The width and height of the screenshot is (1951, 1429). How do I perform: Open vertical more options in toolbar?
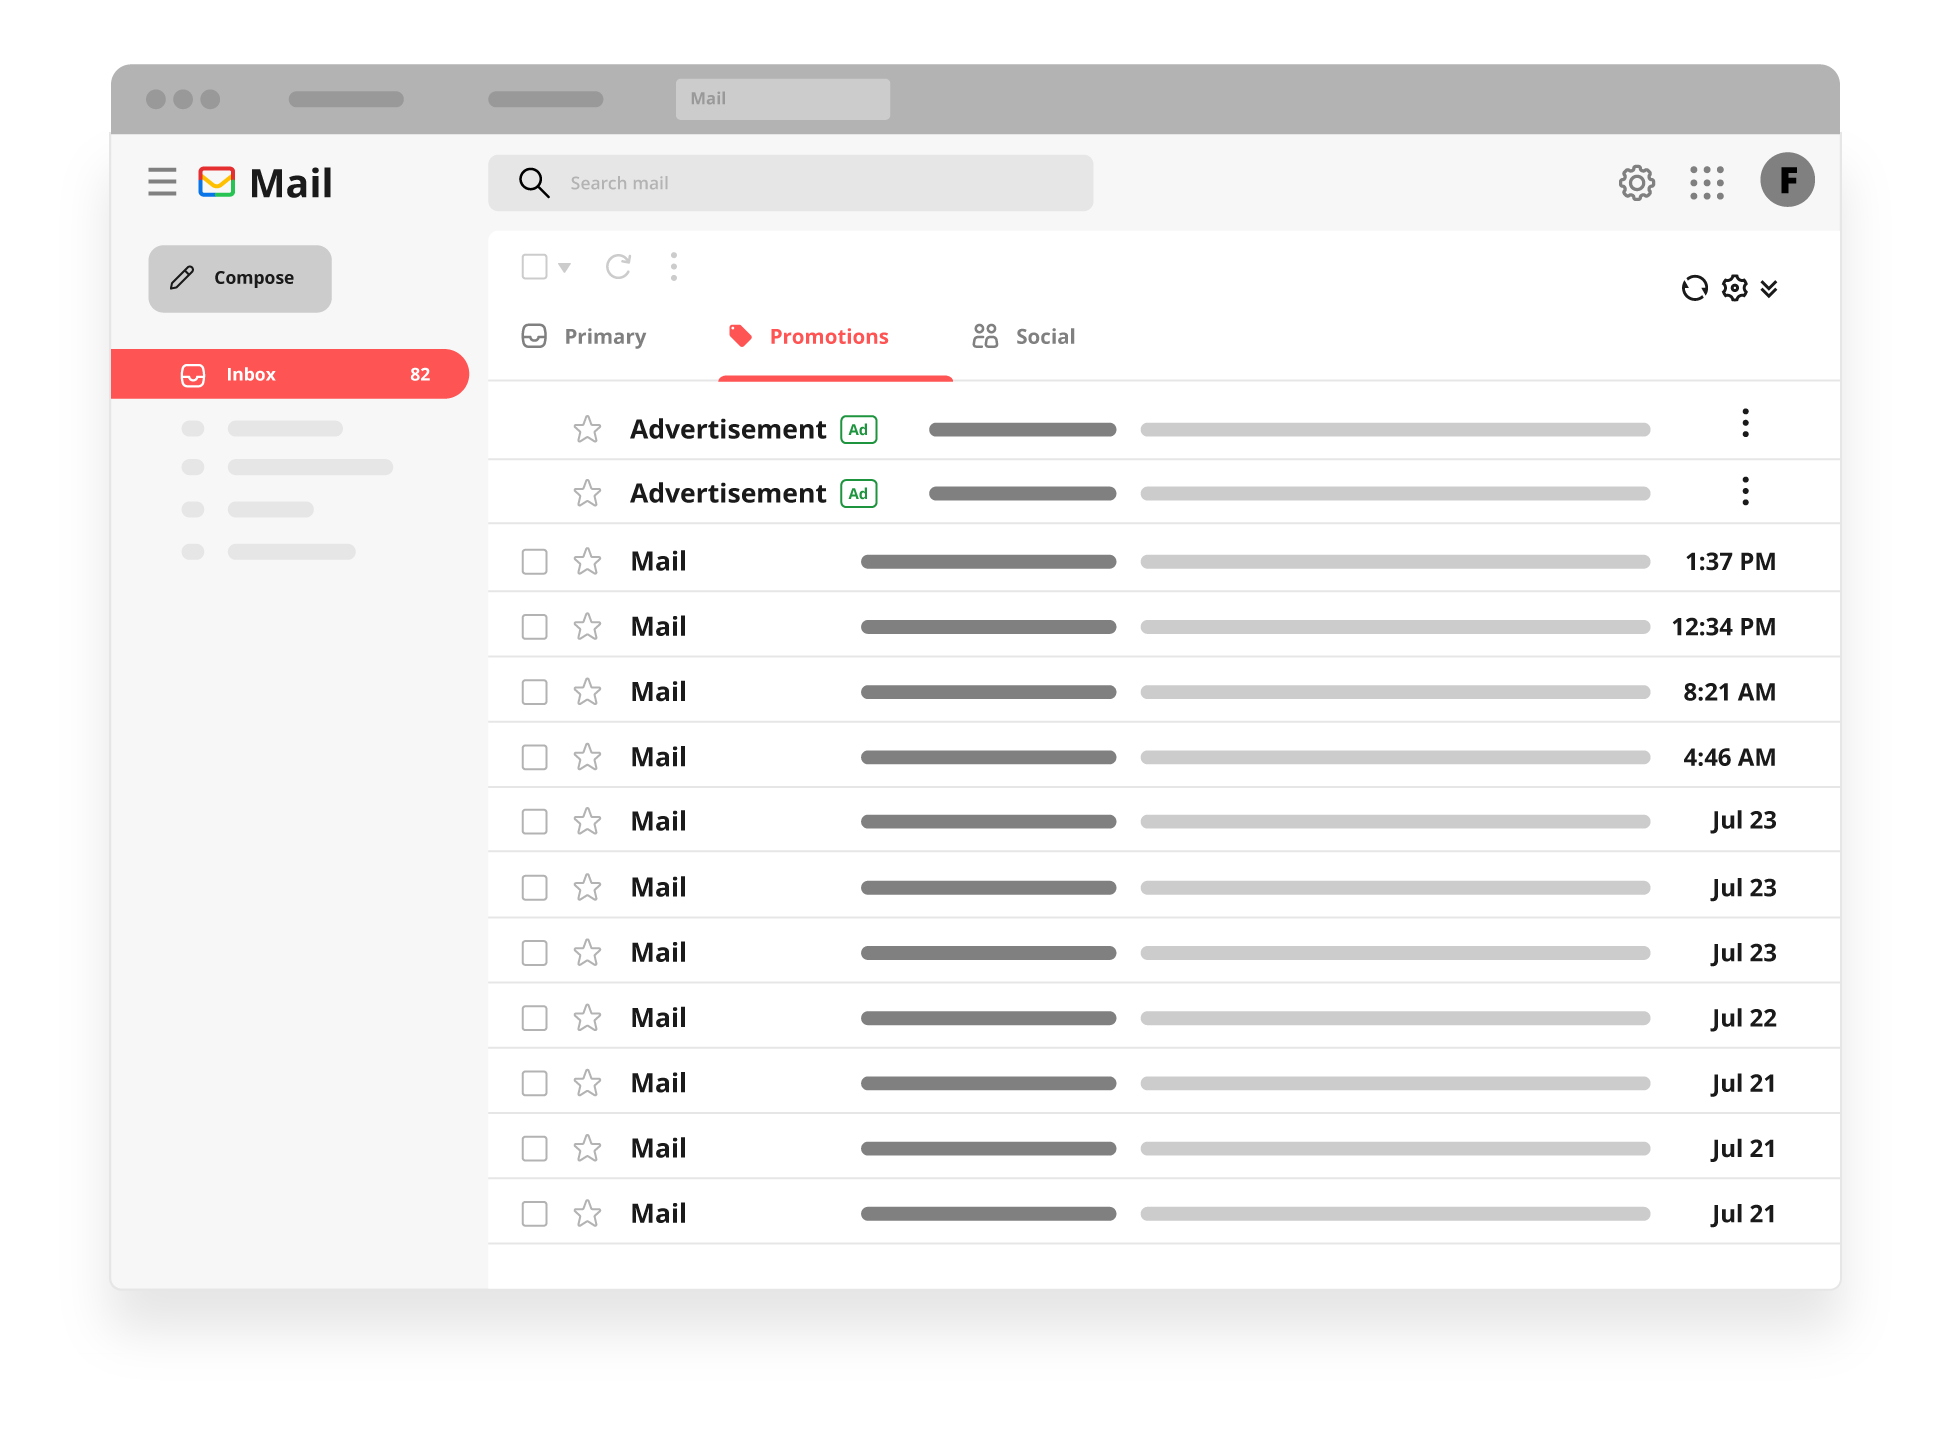point(673,267)
